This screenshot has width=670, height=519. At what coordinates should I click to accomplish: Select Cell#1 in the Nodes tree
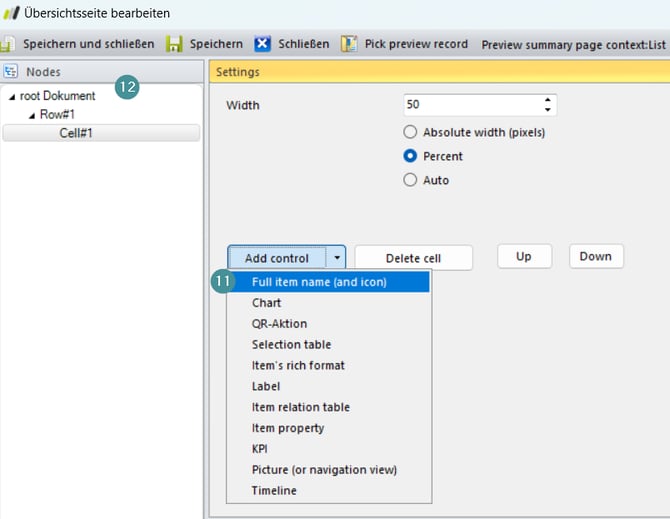(x=76, y=133)
